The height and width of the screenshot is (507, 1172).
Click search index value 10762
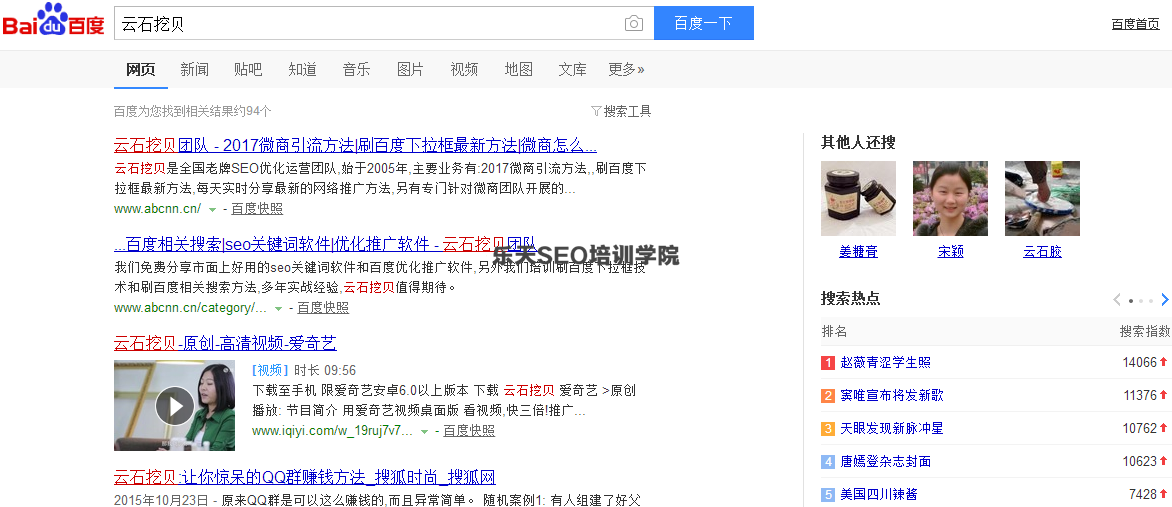[x=1139, y=428]
